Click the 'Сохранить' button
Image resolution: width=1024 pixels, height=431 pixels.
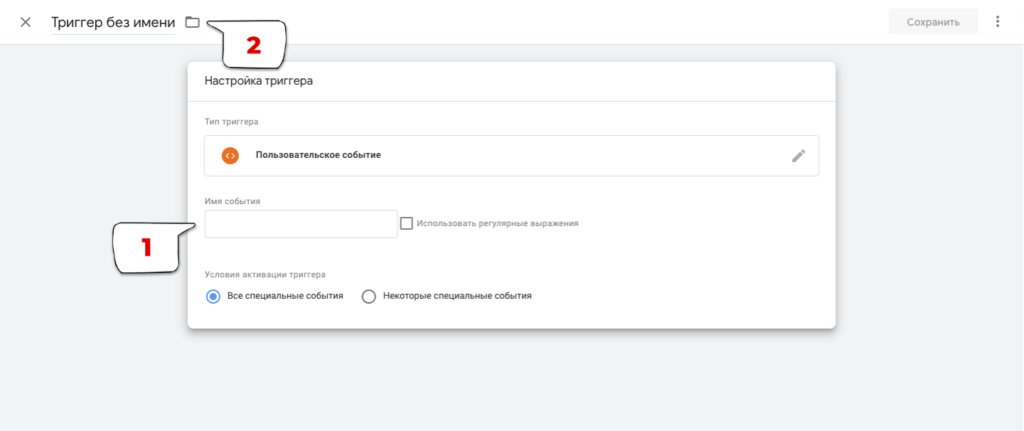933,22
